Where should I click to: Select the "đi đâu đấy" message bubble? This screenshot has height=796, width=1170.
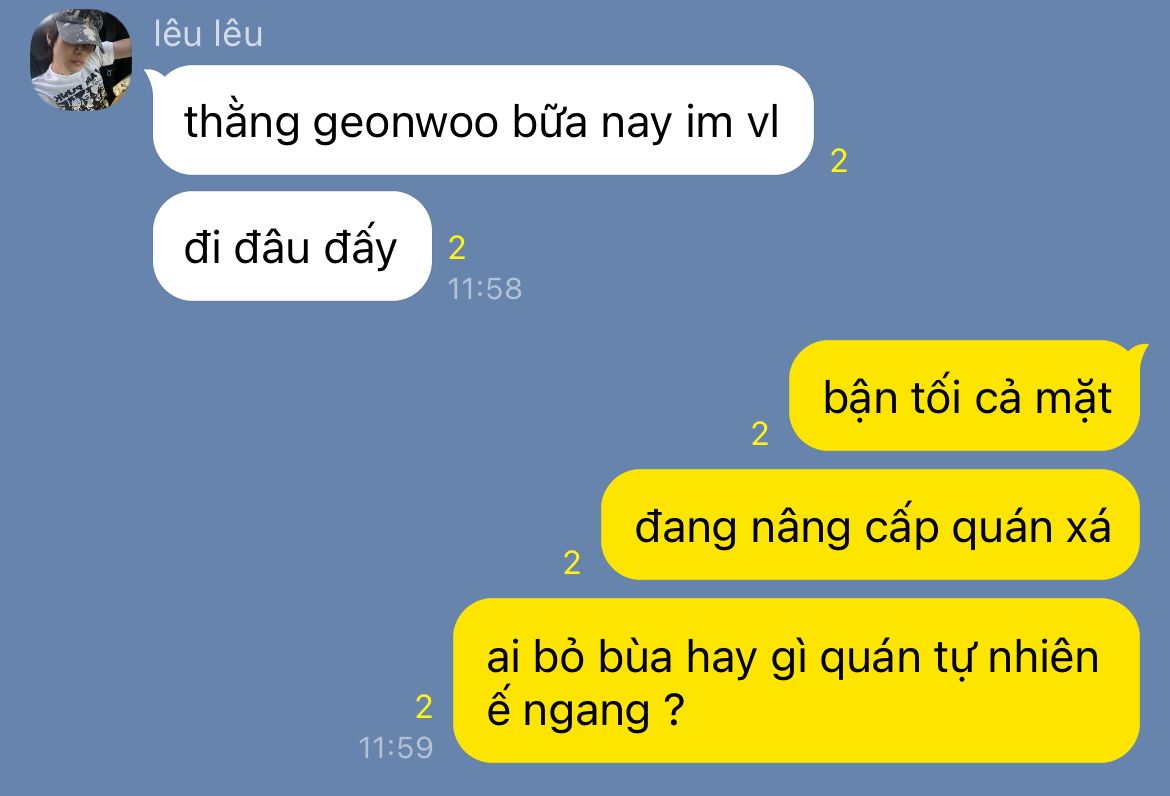(292, 246)
